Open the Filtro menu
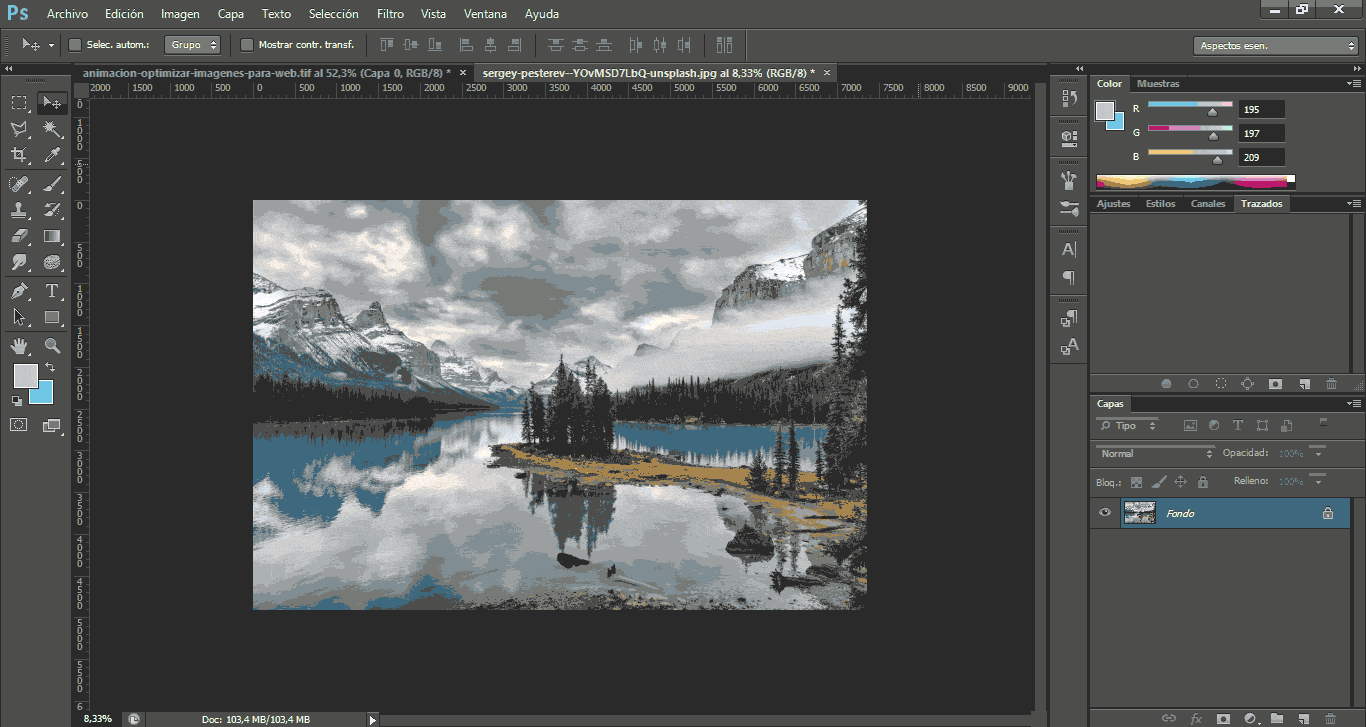 click(x=390, y=14)
